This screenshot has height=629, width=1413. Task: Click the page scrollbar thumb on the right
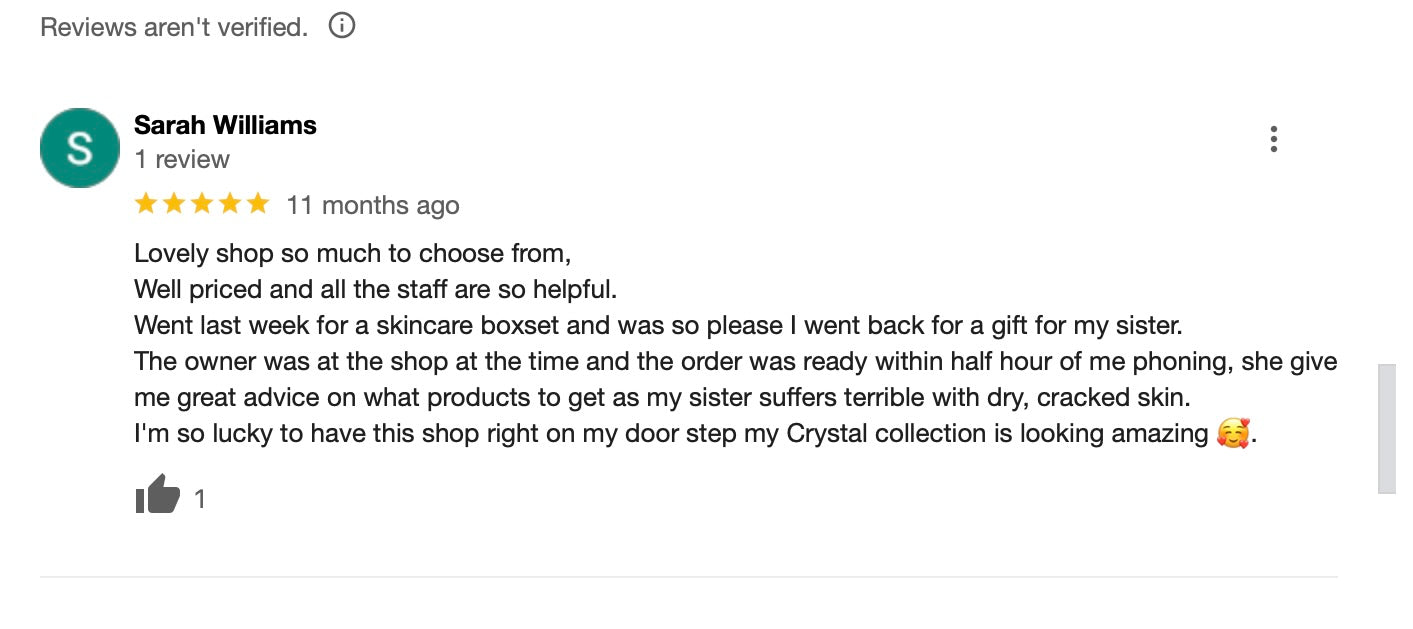point(1386,428)
